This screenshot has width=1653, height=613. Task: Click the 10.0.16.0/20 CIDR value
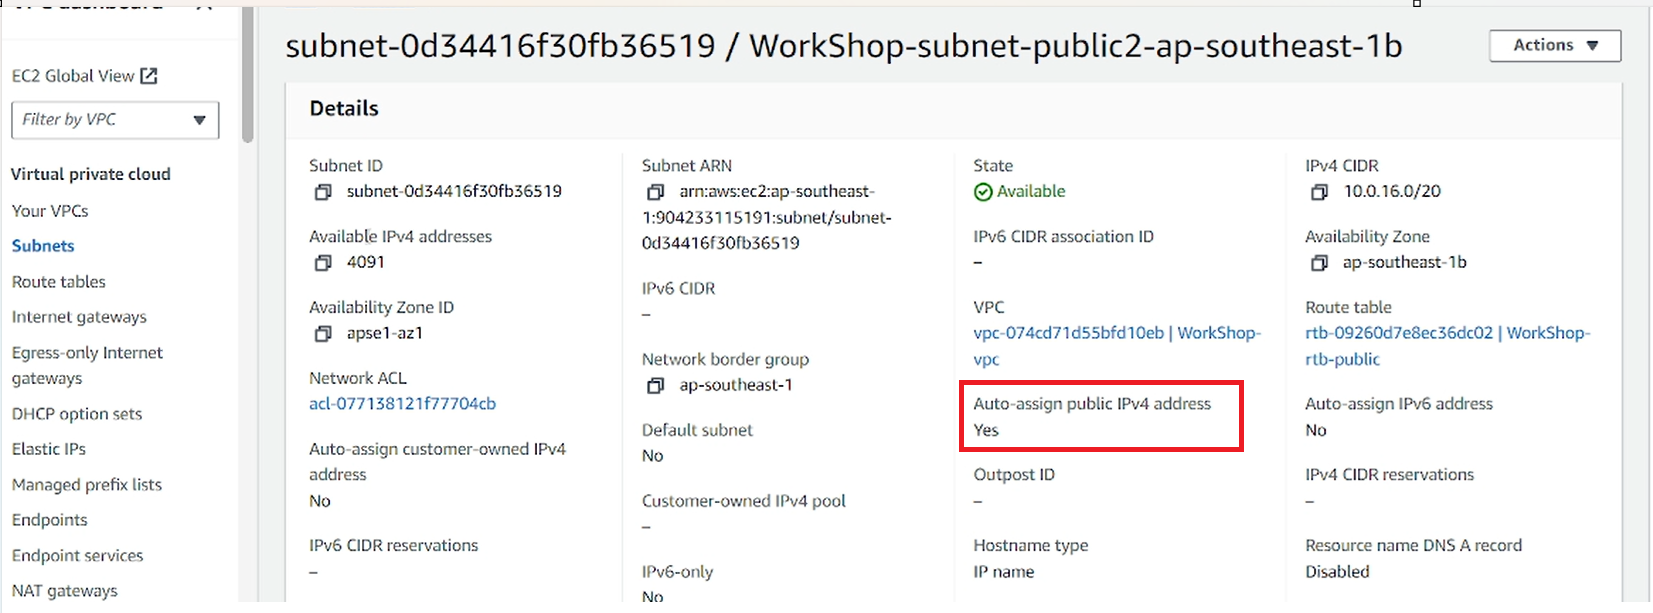coord(1392,191)
